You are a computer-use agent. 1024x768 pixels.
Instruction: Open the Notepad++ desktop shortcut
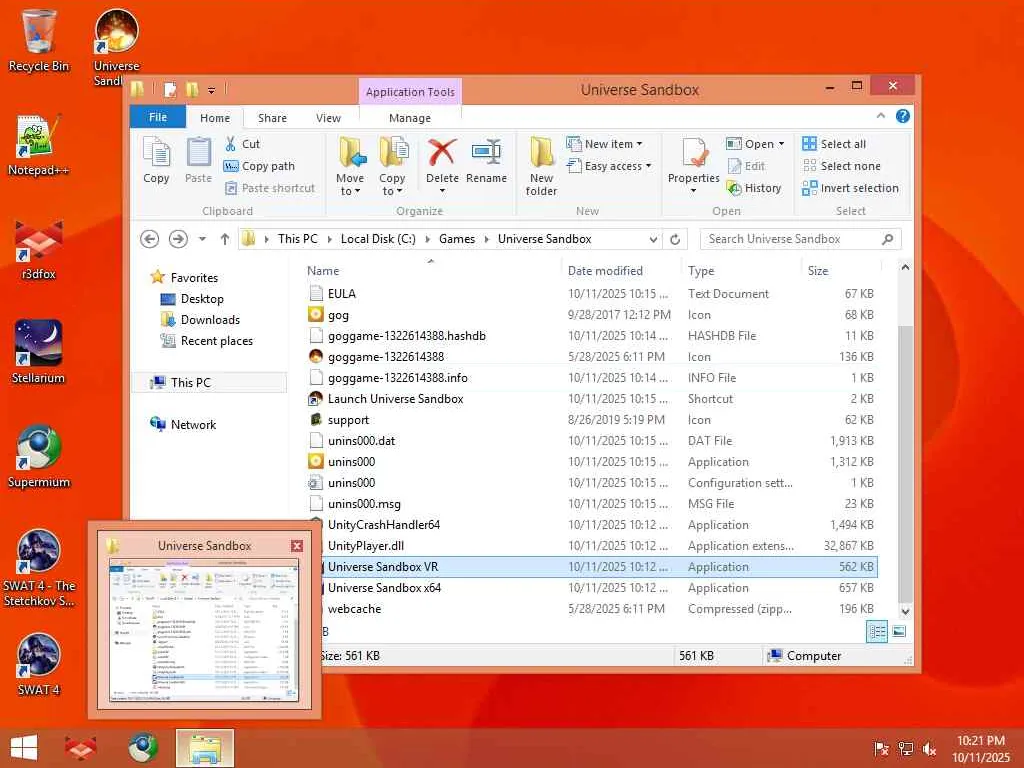[38, 146]
